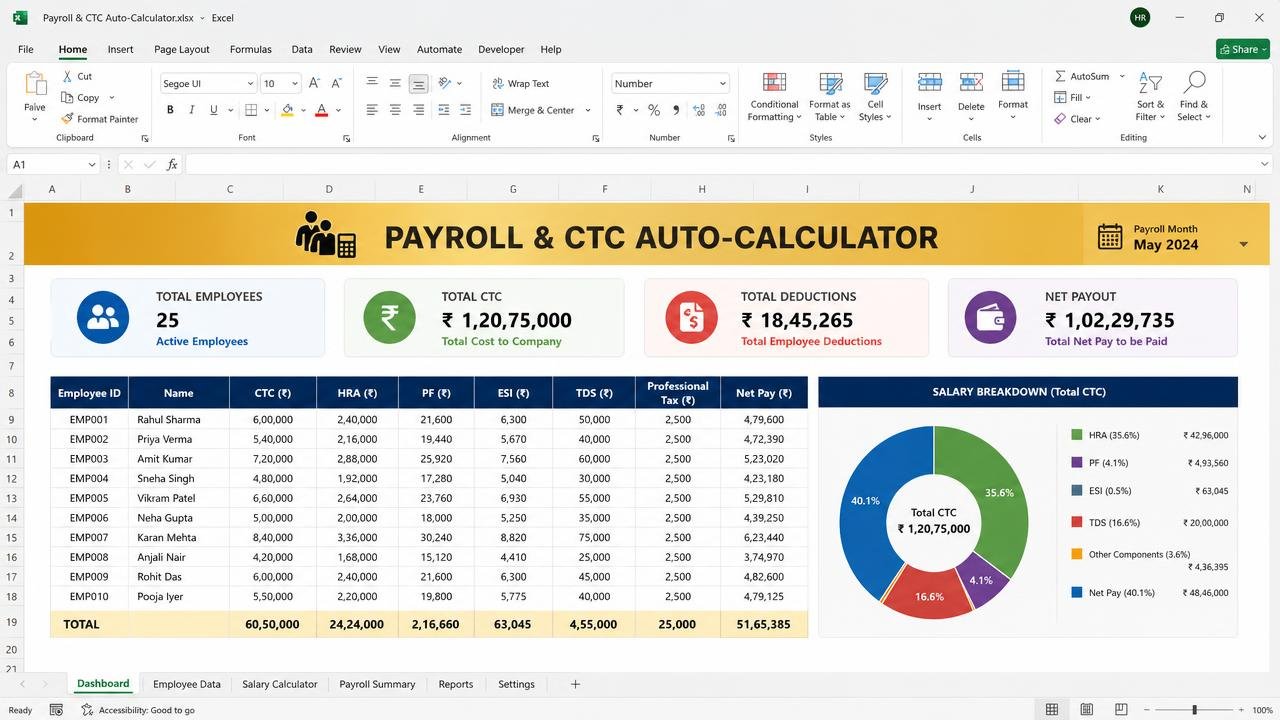Click the Paste clipboard icon
Image resolution: width=1280 pixels, height=720 pixels.
35,84
